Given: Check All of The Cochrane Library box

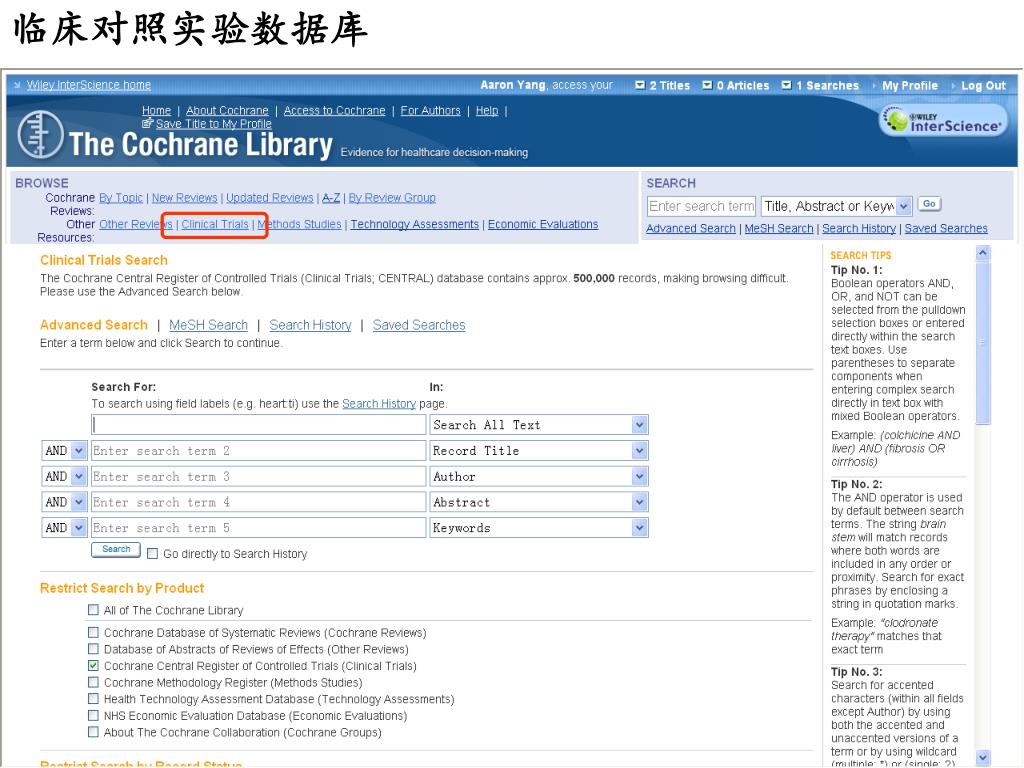Looking at the screenshot, I should pos(93,610).
